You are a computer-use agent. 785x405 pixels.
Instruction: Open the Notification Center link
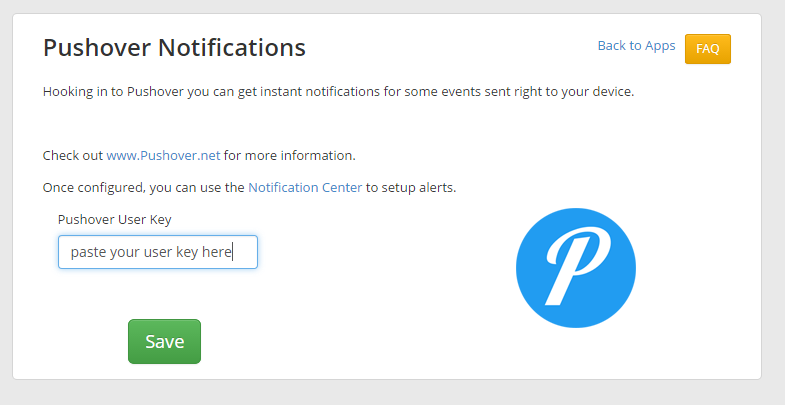(305, 187)
